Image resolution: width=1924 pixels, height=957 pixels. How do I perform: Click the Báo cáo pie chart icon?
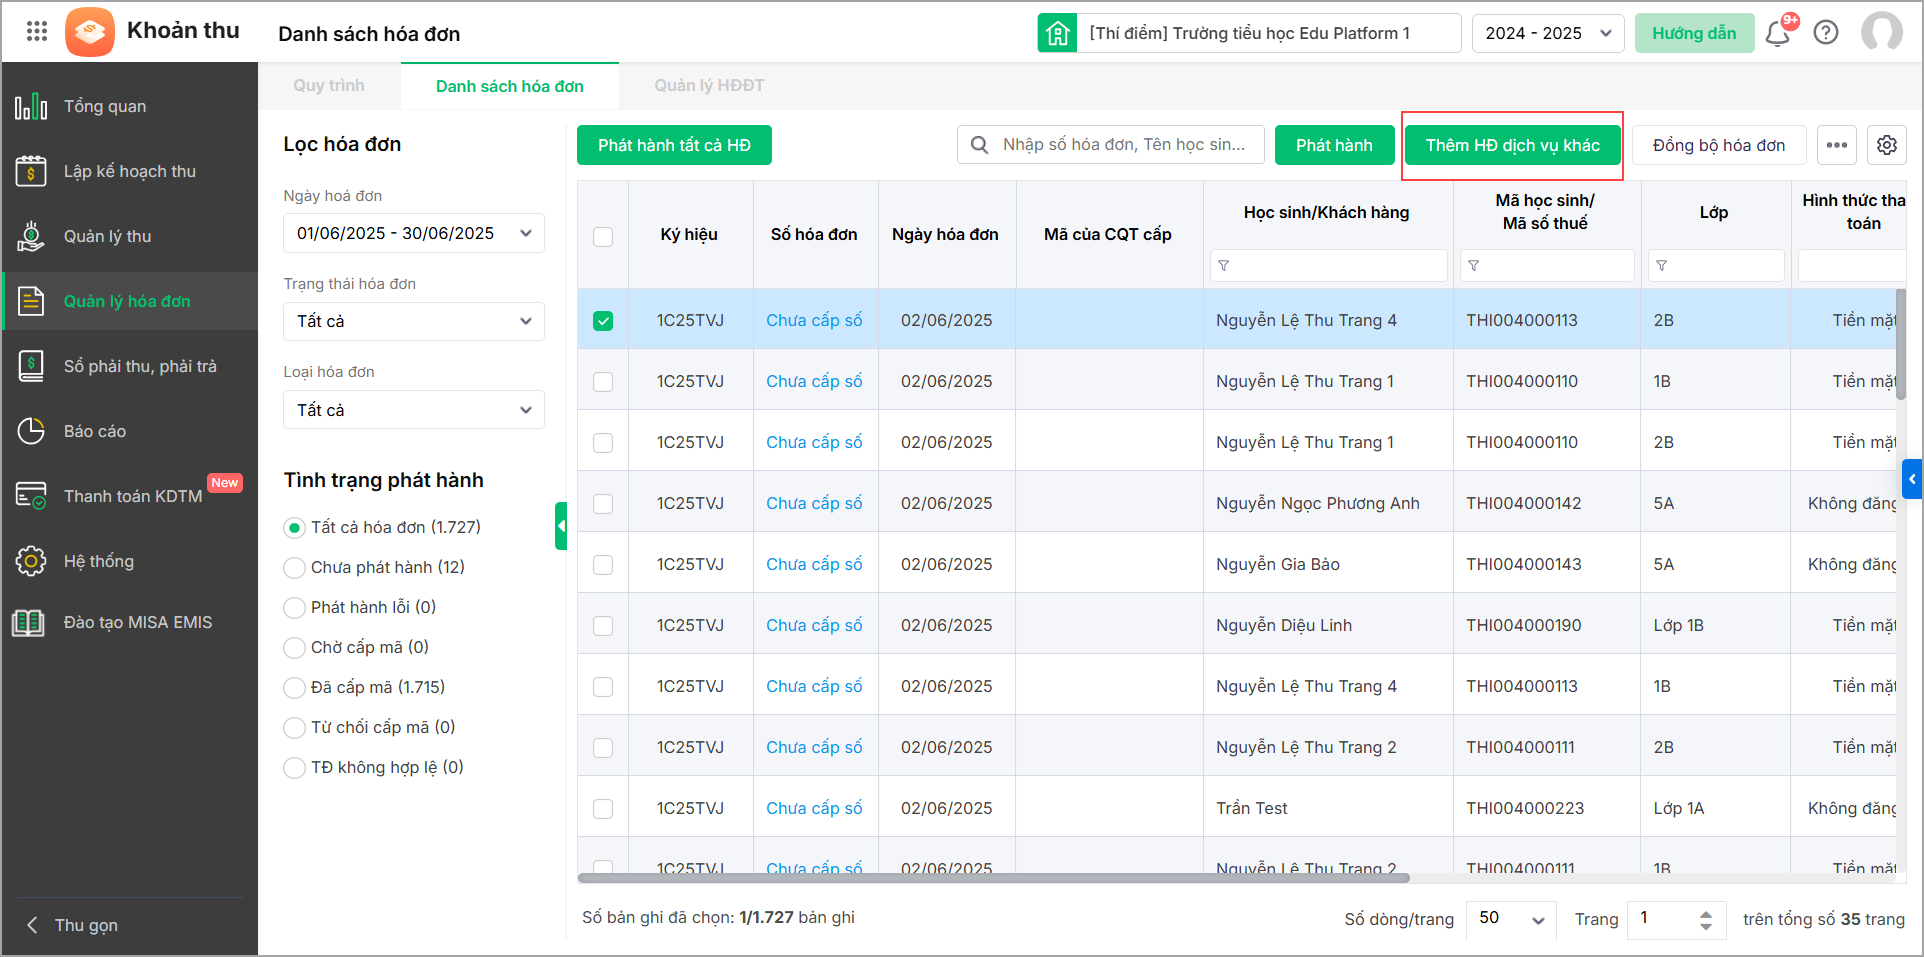pyautogui.click(x=31, y=431)
